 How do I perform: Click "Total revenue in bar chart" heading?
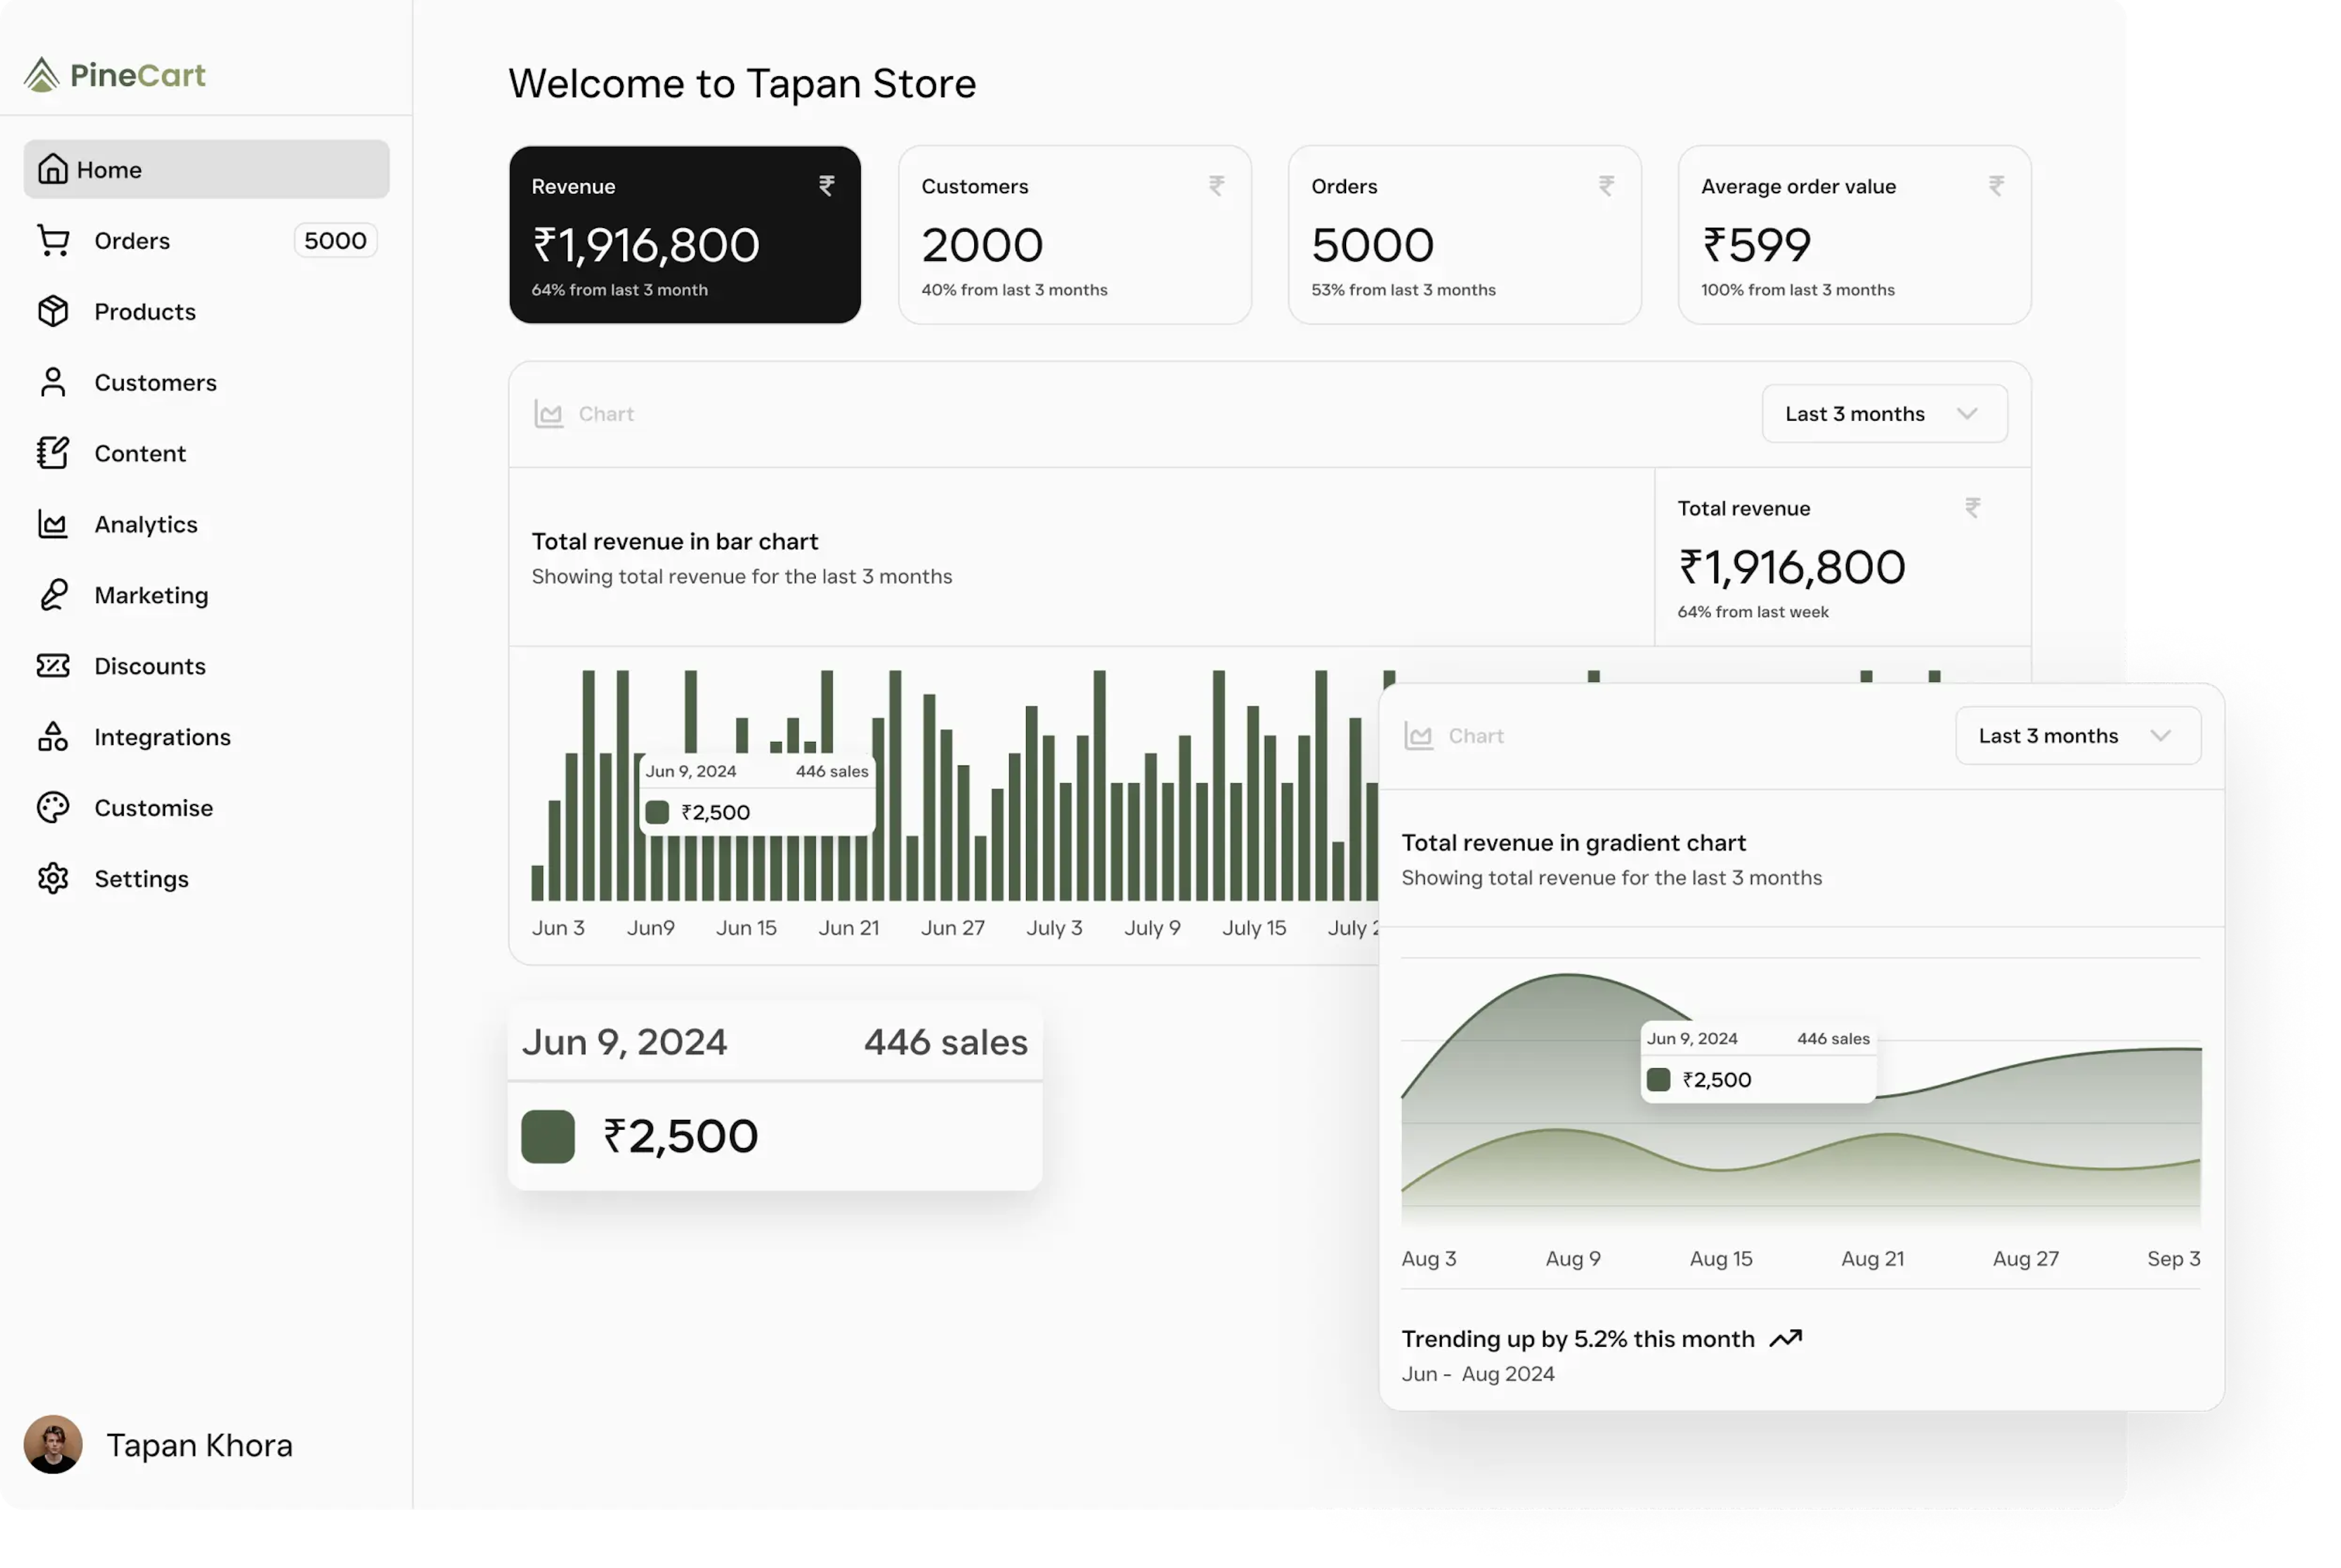pos(675,541)
